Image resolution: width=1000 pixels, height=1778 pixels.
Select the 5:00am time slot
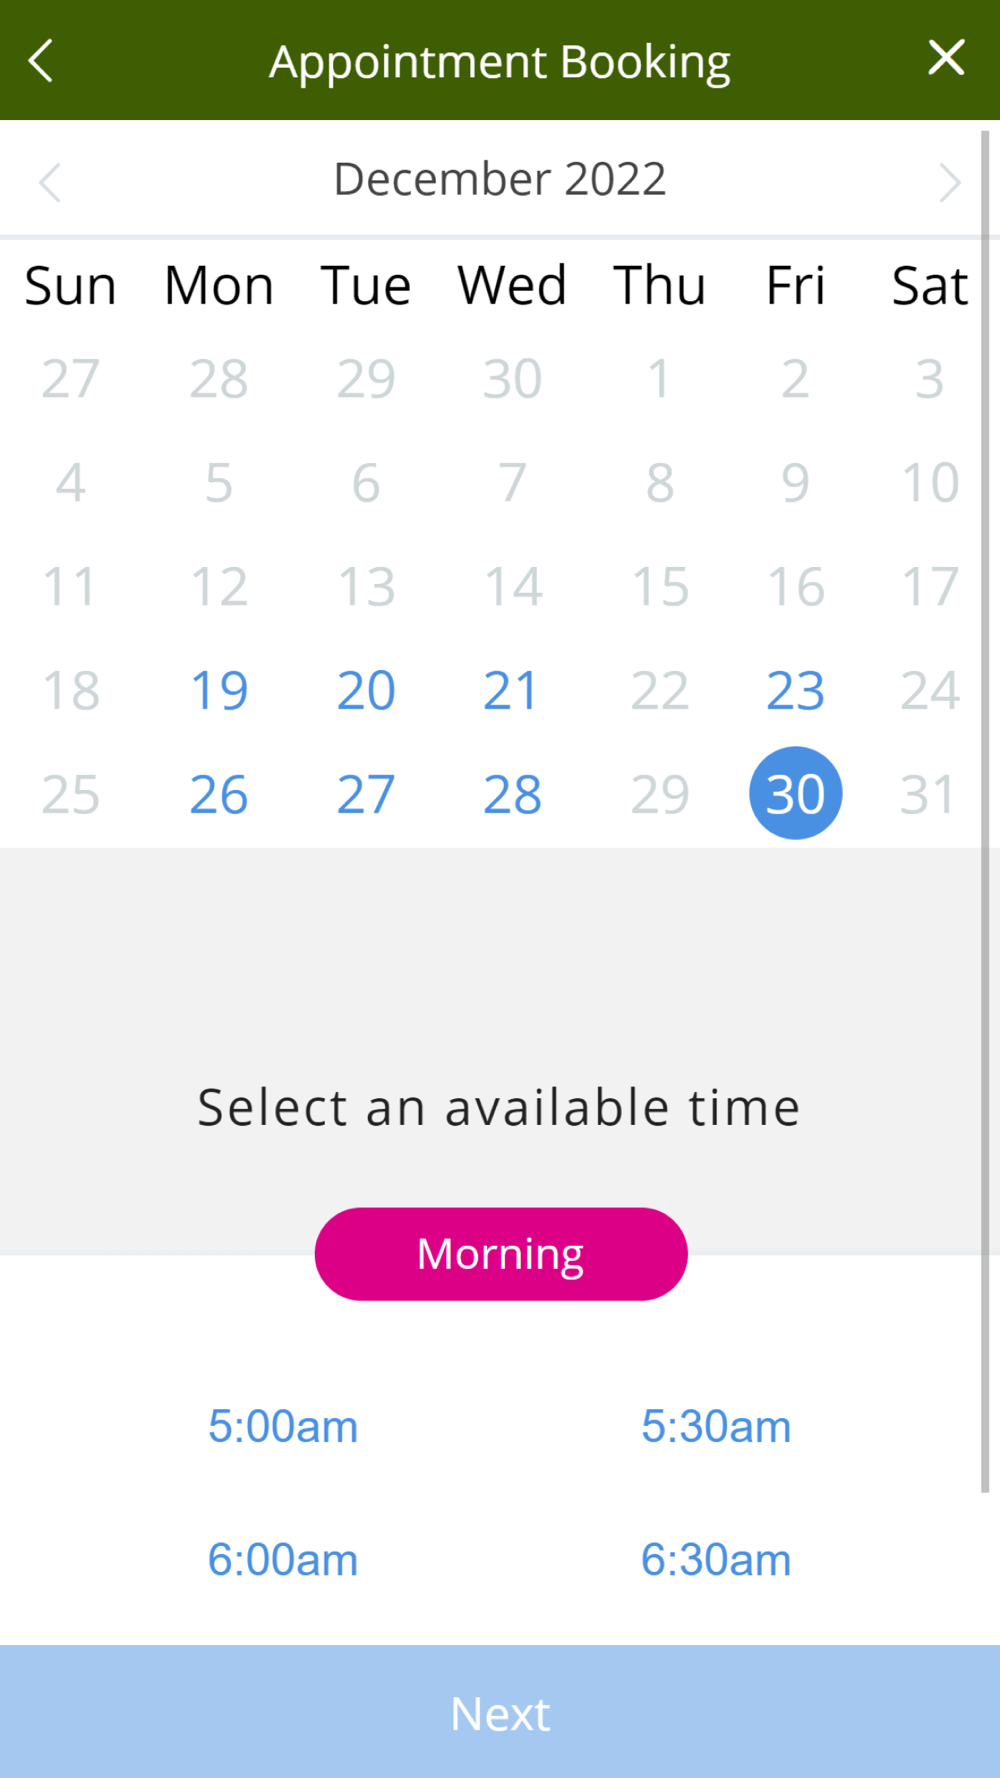coord(283,1426)
